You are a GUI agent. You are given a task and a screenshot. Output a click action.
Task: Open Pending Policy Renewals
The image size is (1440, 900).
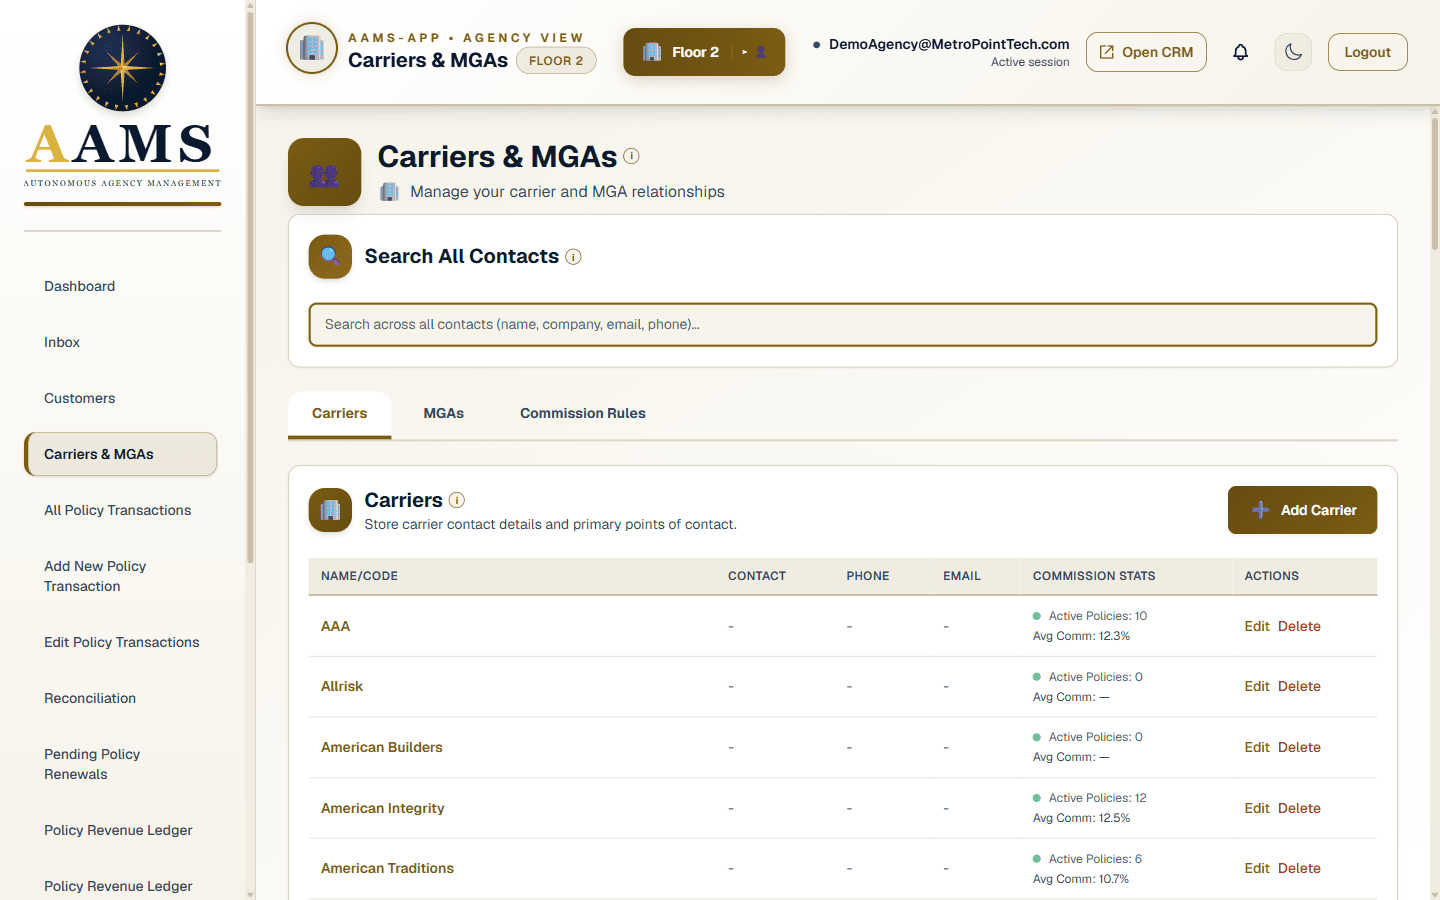coord(120,764)
